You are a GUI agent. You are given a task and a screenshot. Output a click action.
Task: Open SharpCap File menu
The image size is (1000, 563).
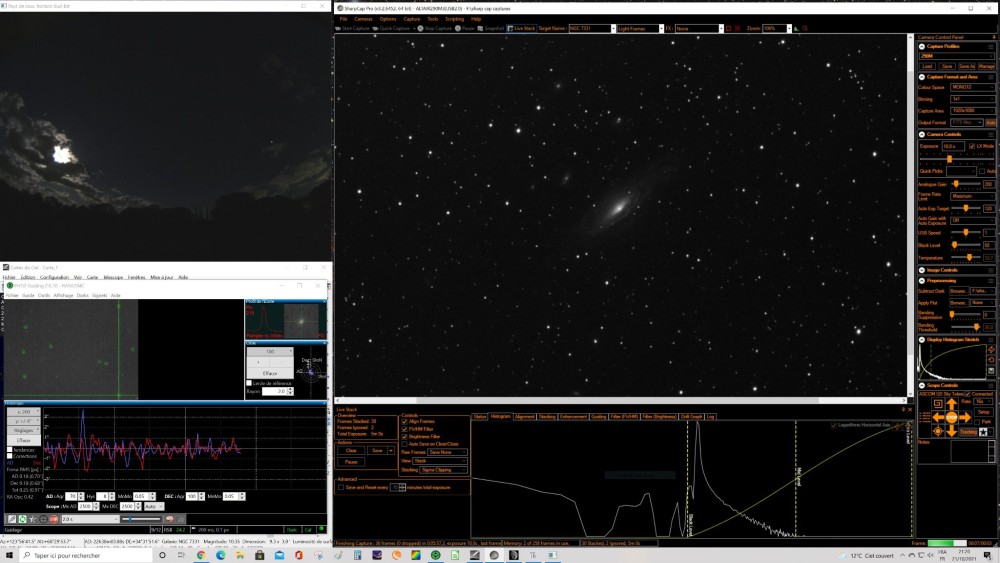[343, 19]
